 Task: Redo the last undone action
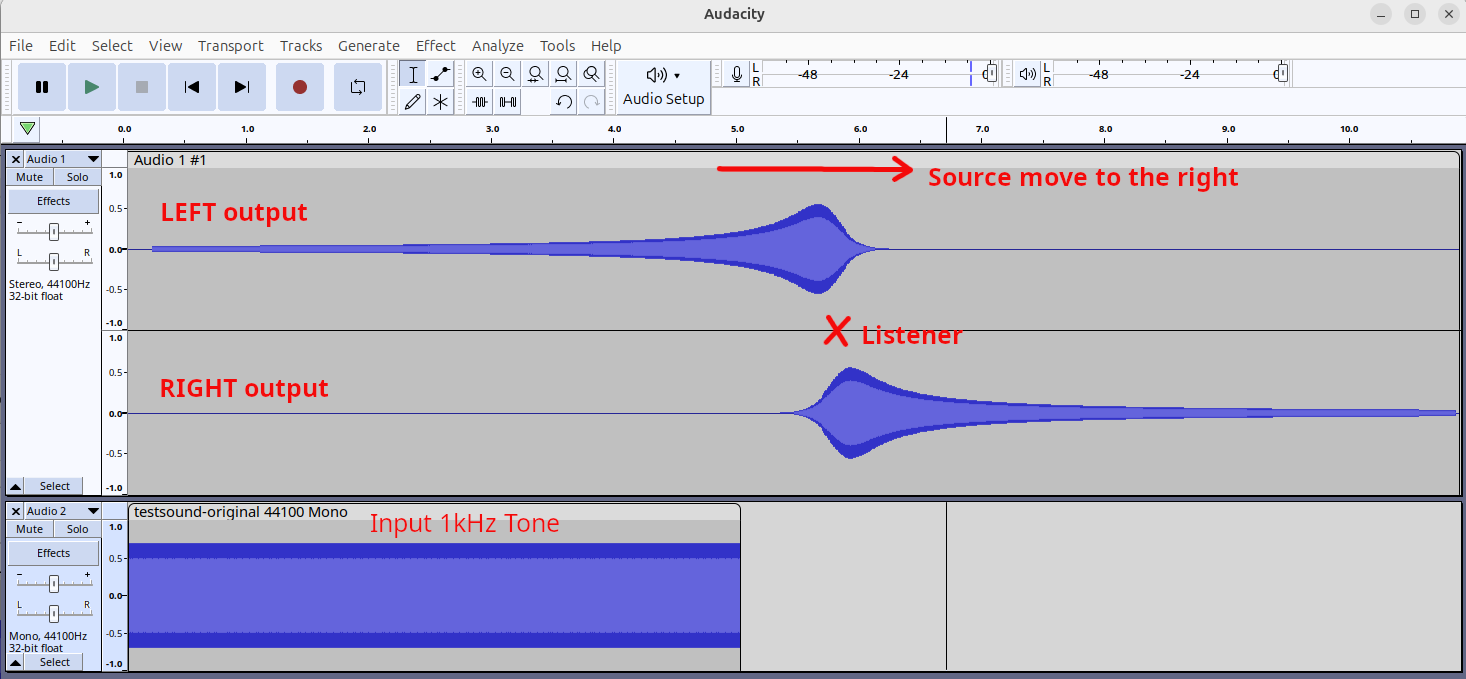[x=592, y=101]
